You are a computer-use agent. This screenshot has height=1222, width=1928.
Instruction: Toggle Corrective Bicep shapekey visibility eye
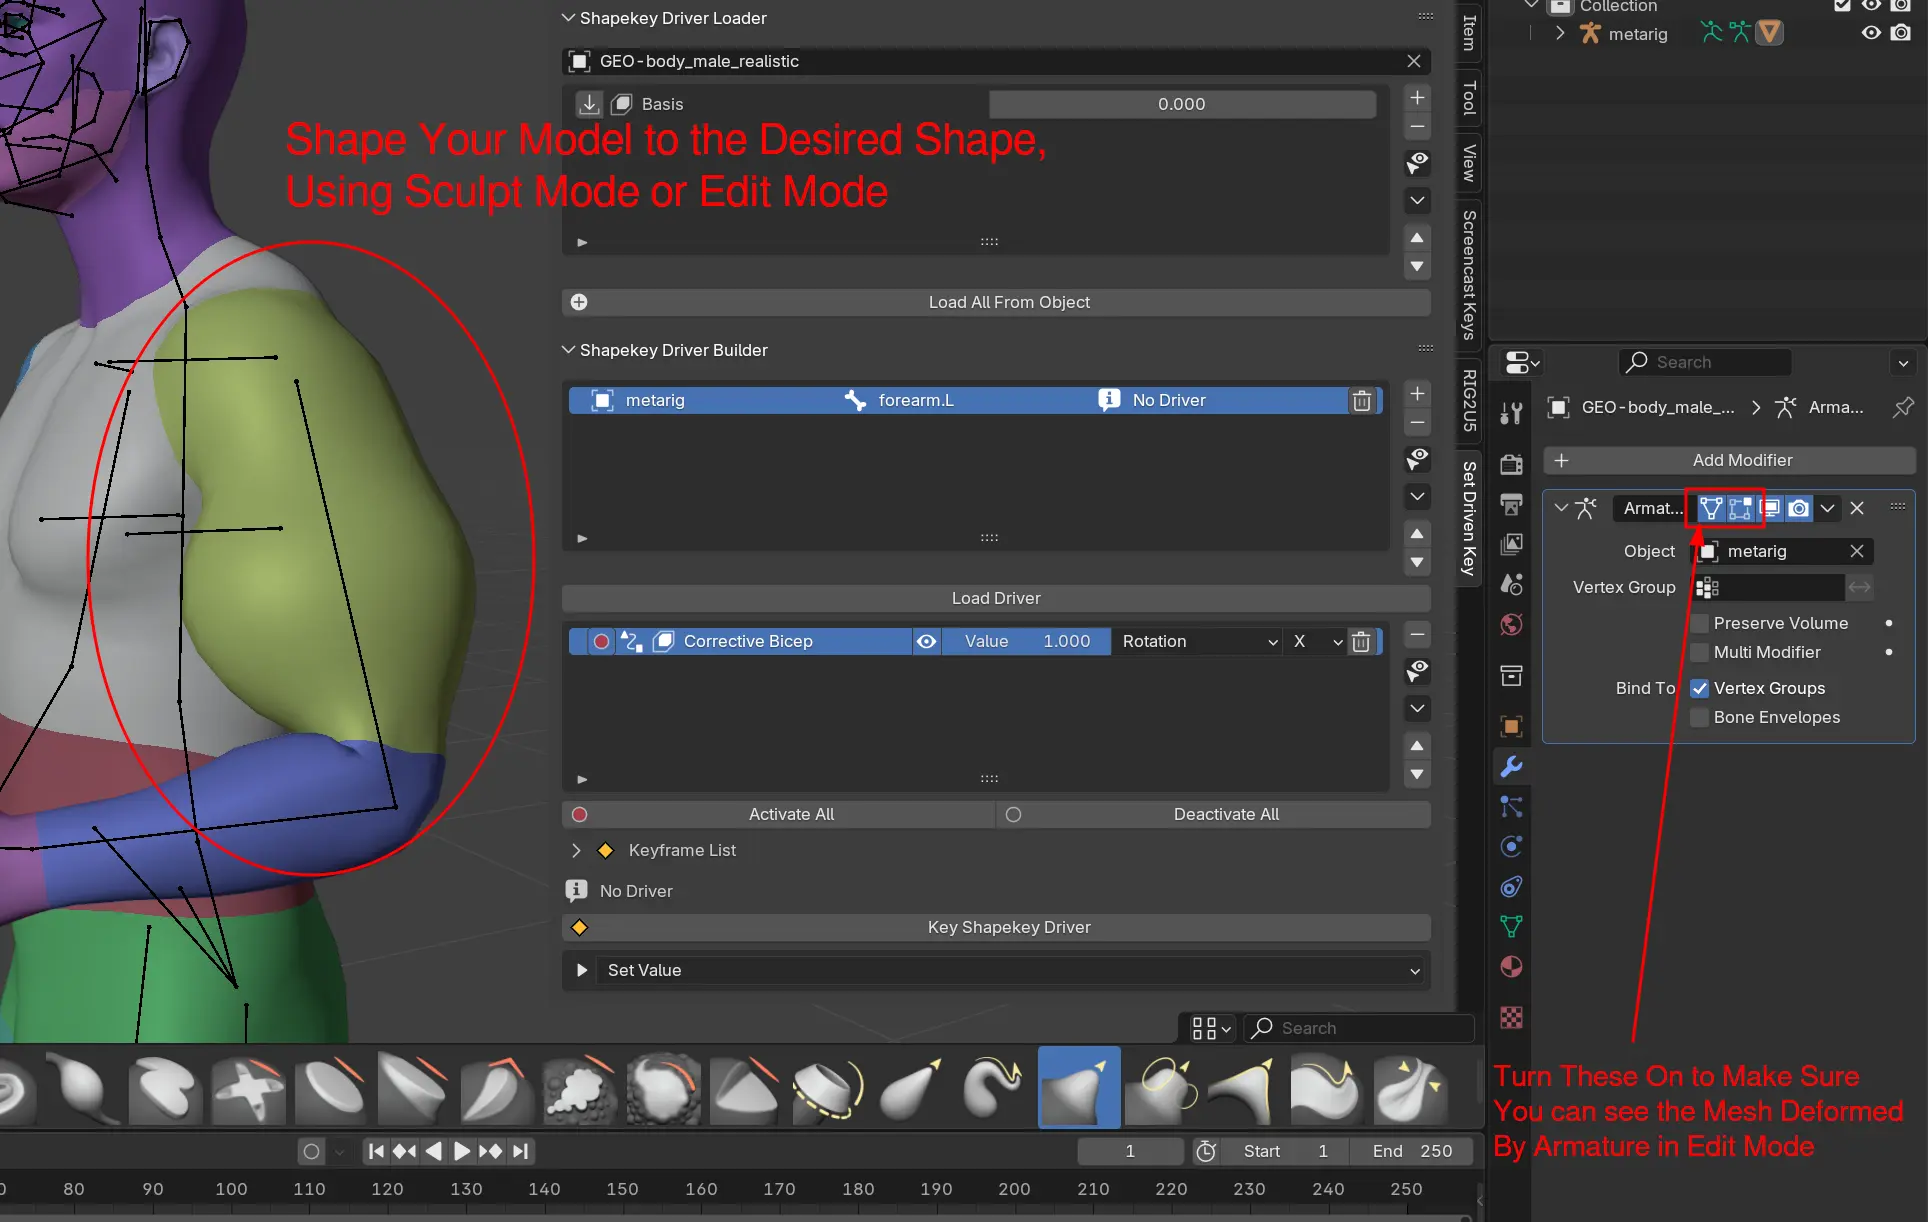[926, 641]
